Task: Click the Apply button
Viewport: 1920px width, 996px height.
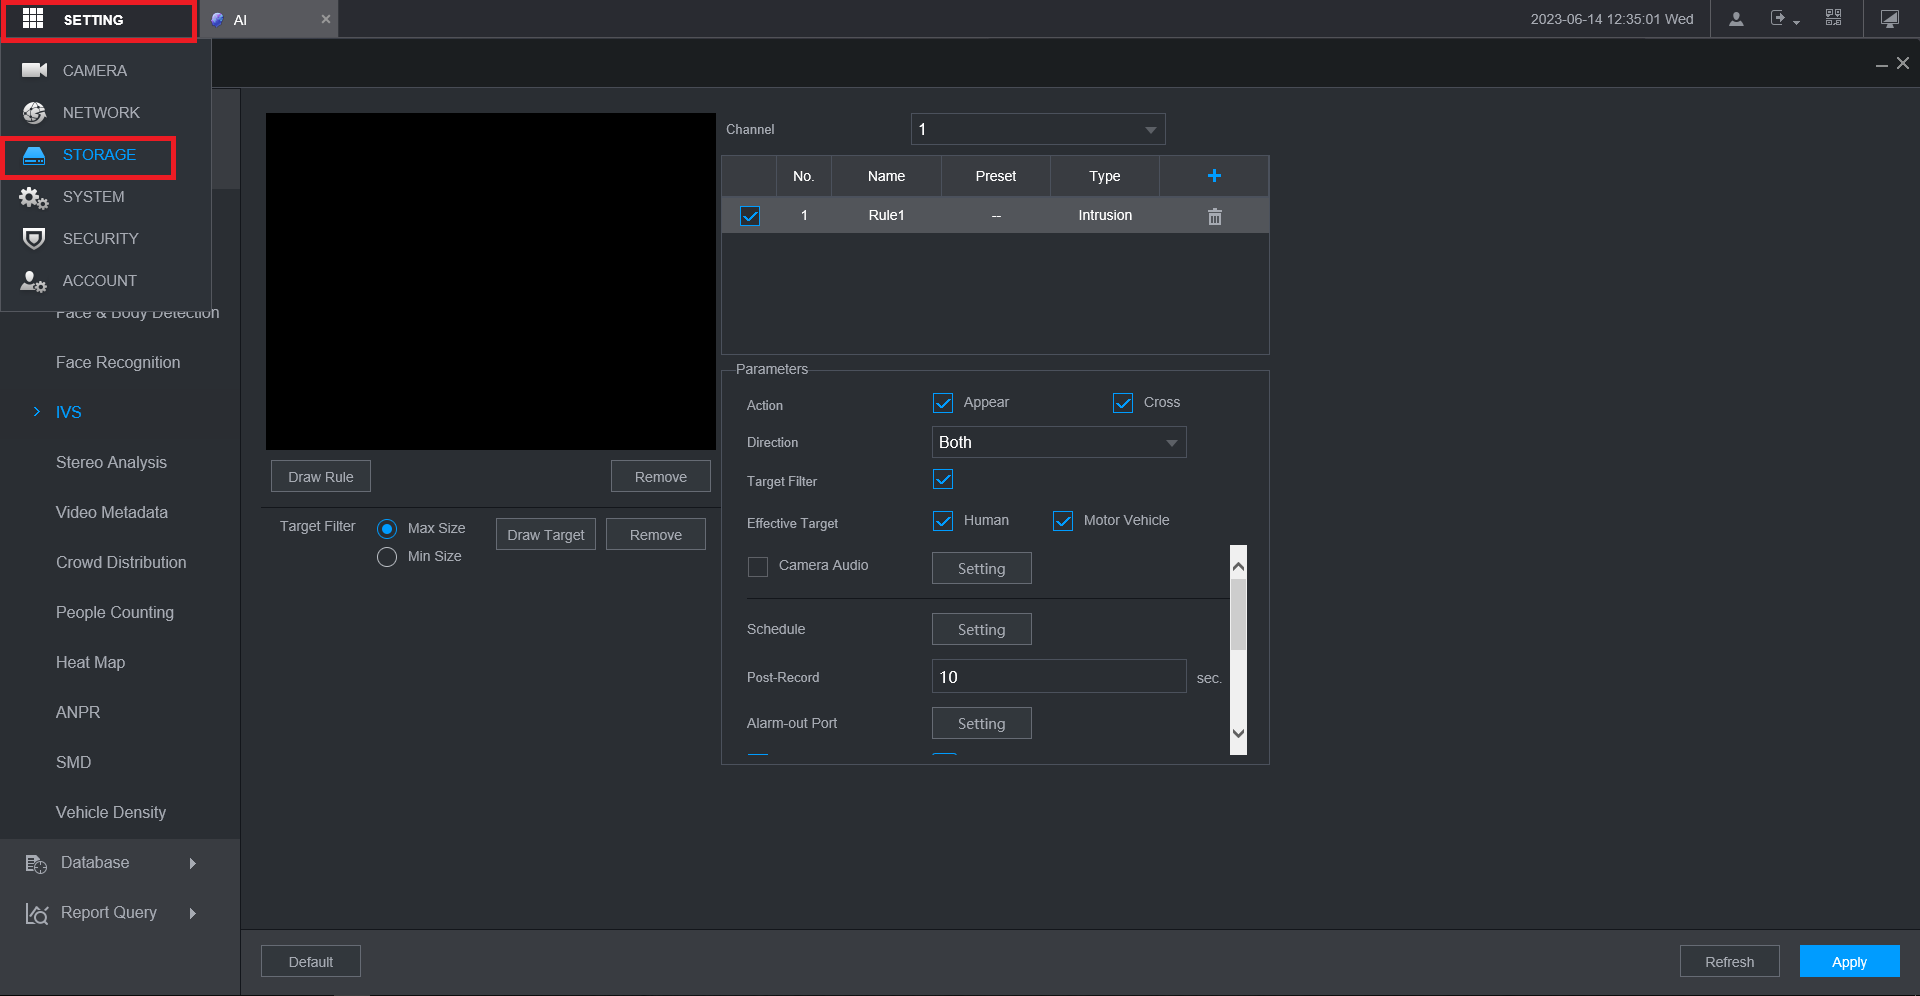Action: pyautogui.click(x=1848, y=962)
